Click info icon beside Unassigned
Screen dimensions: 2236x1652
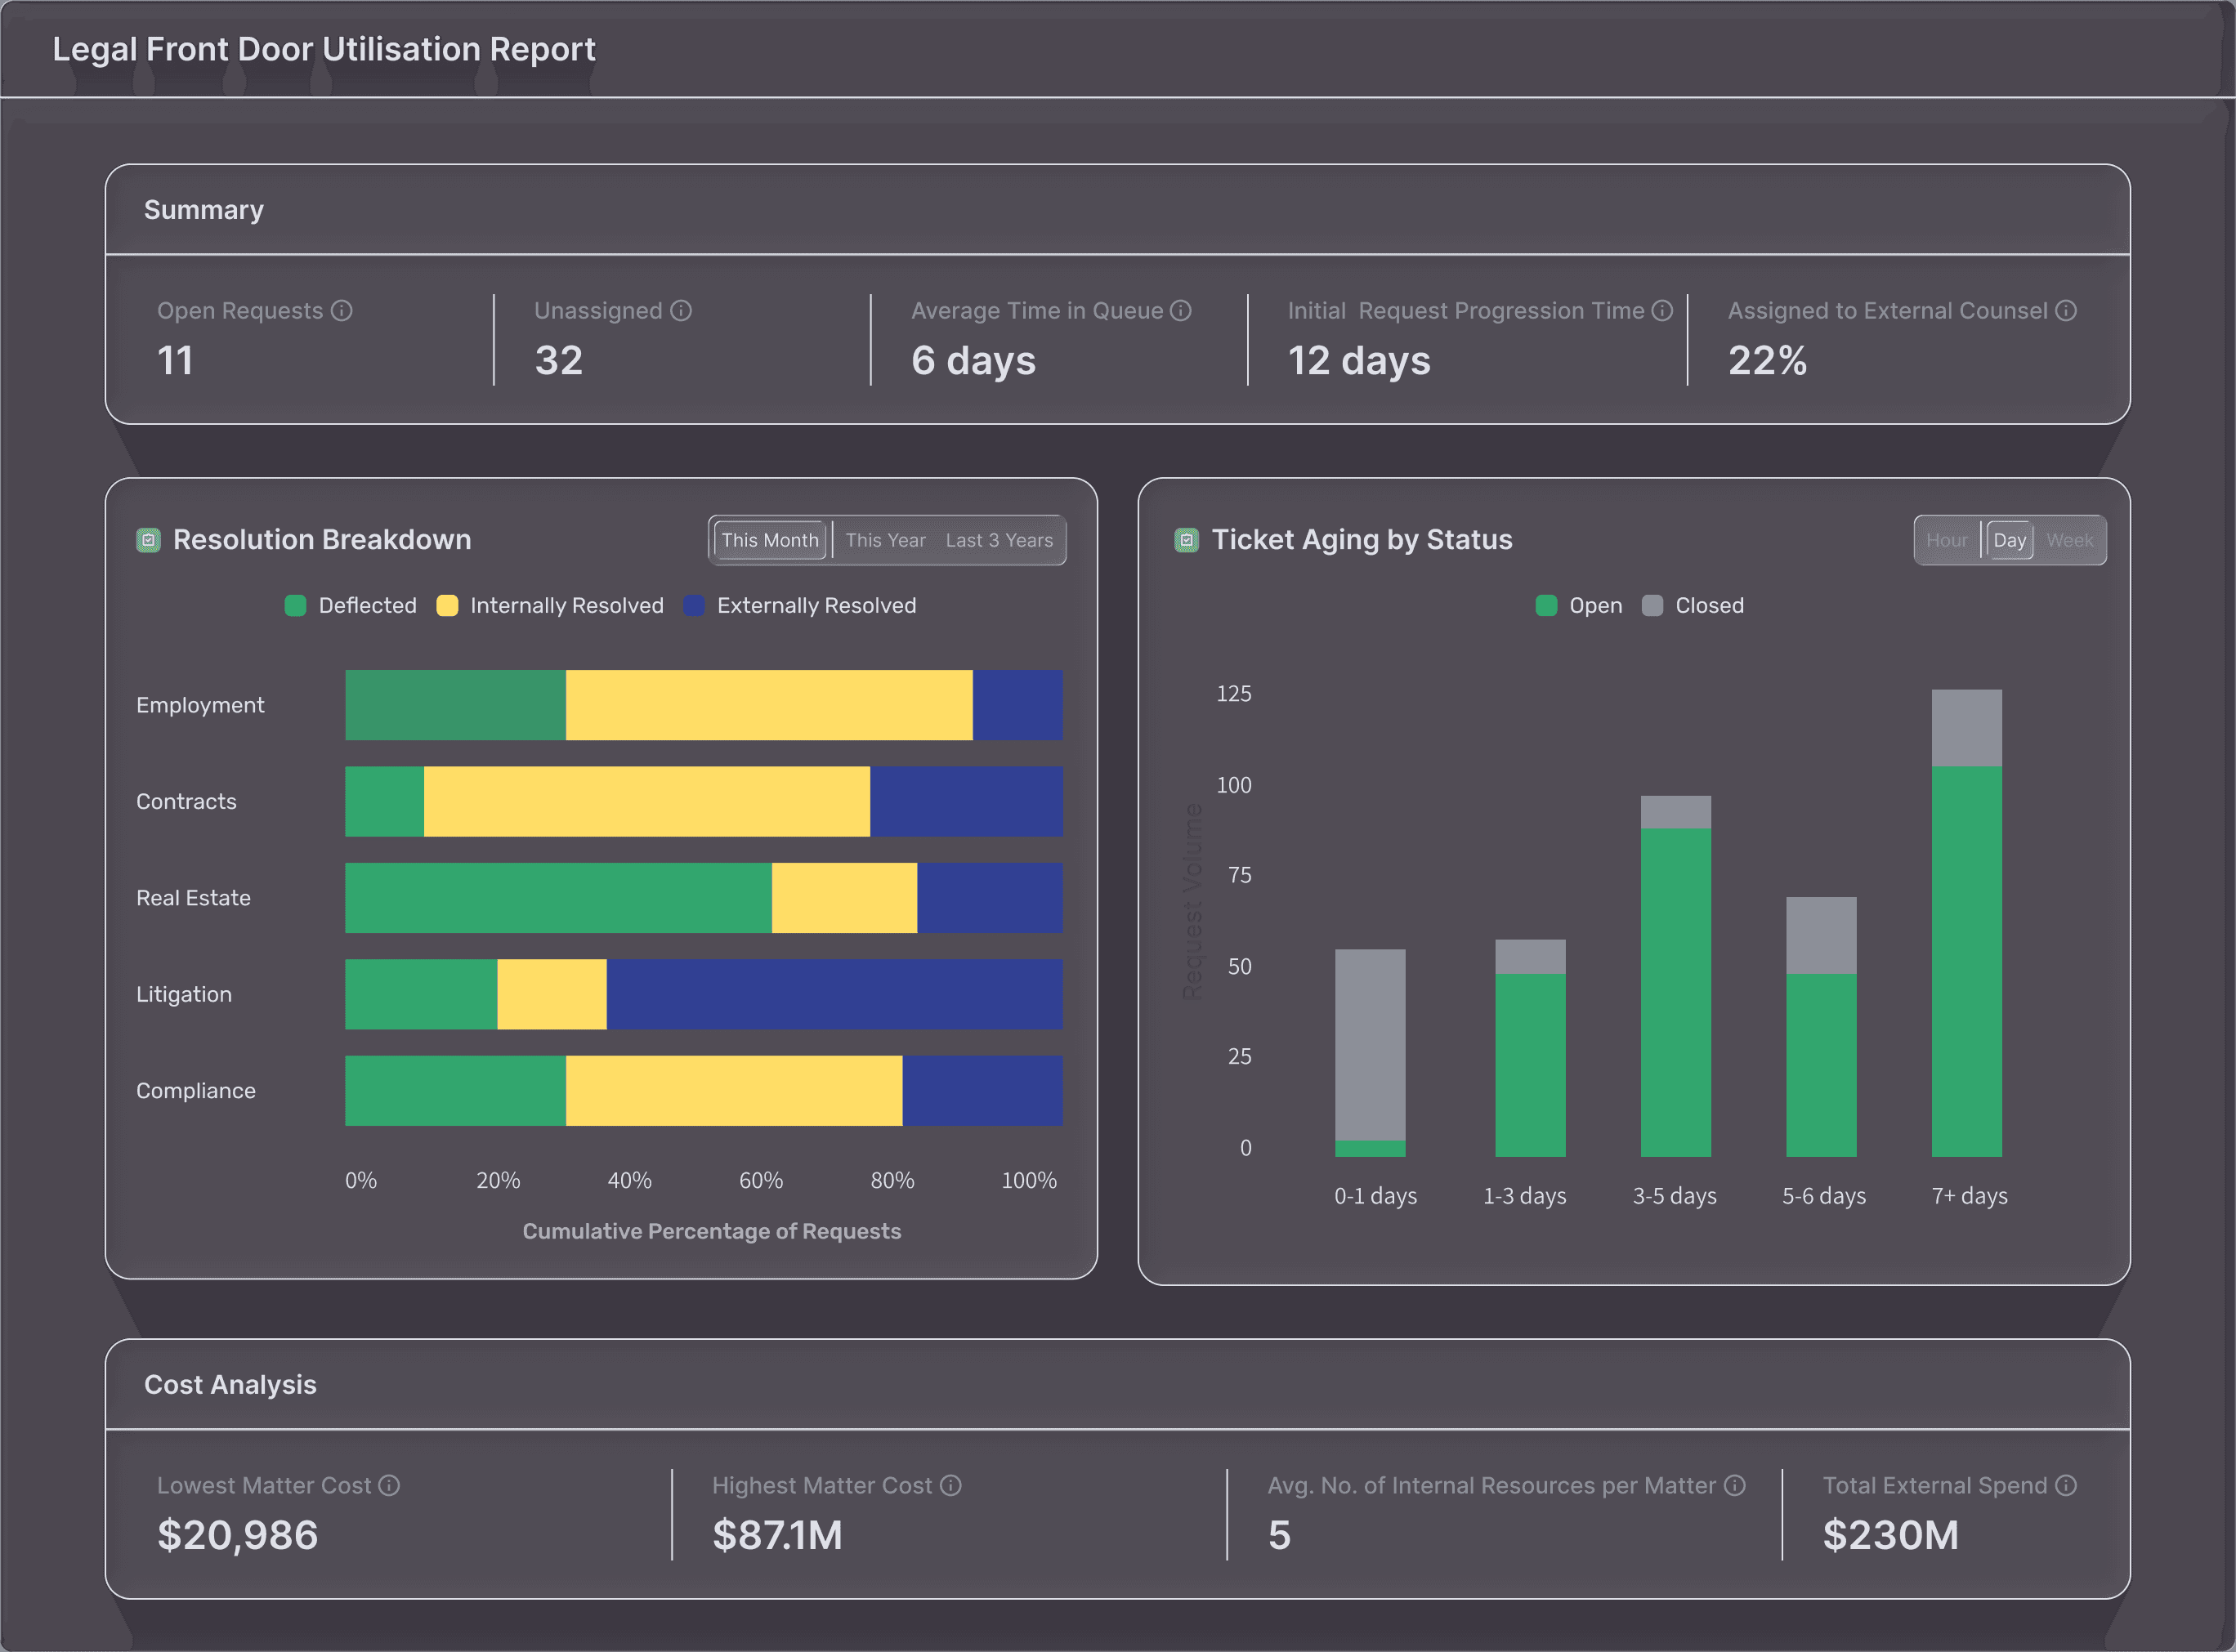[x=681, y=311]
